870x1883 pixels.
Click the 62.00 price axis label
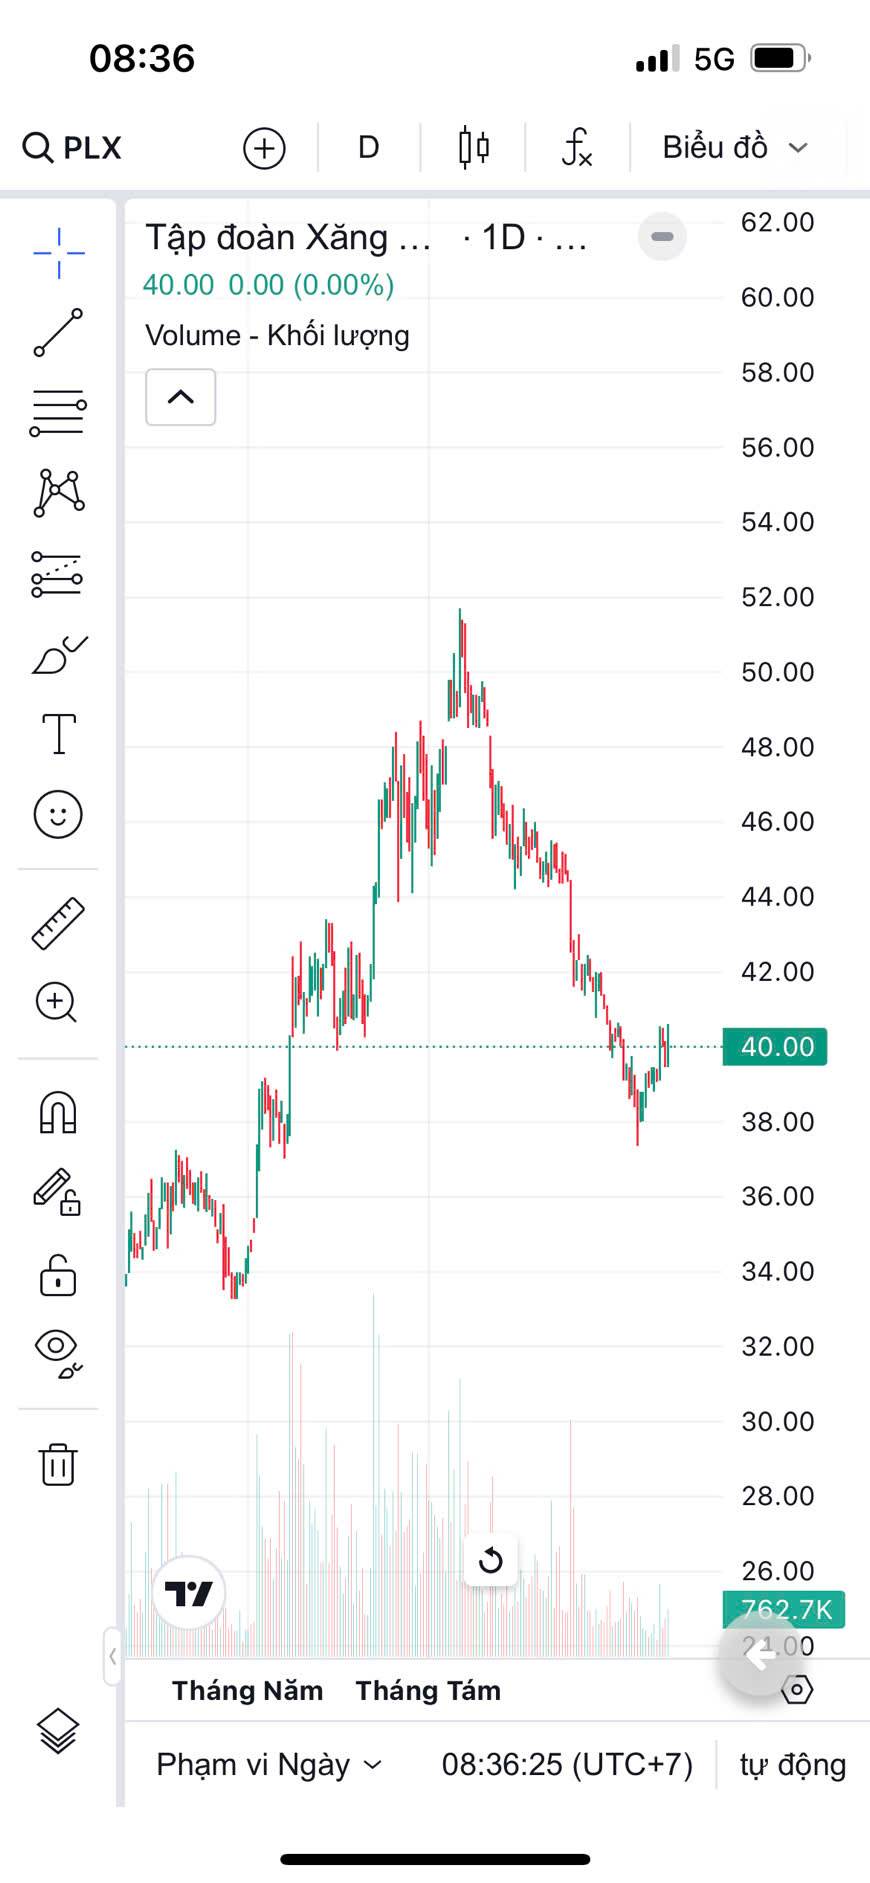pos(778,222)
